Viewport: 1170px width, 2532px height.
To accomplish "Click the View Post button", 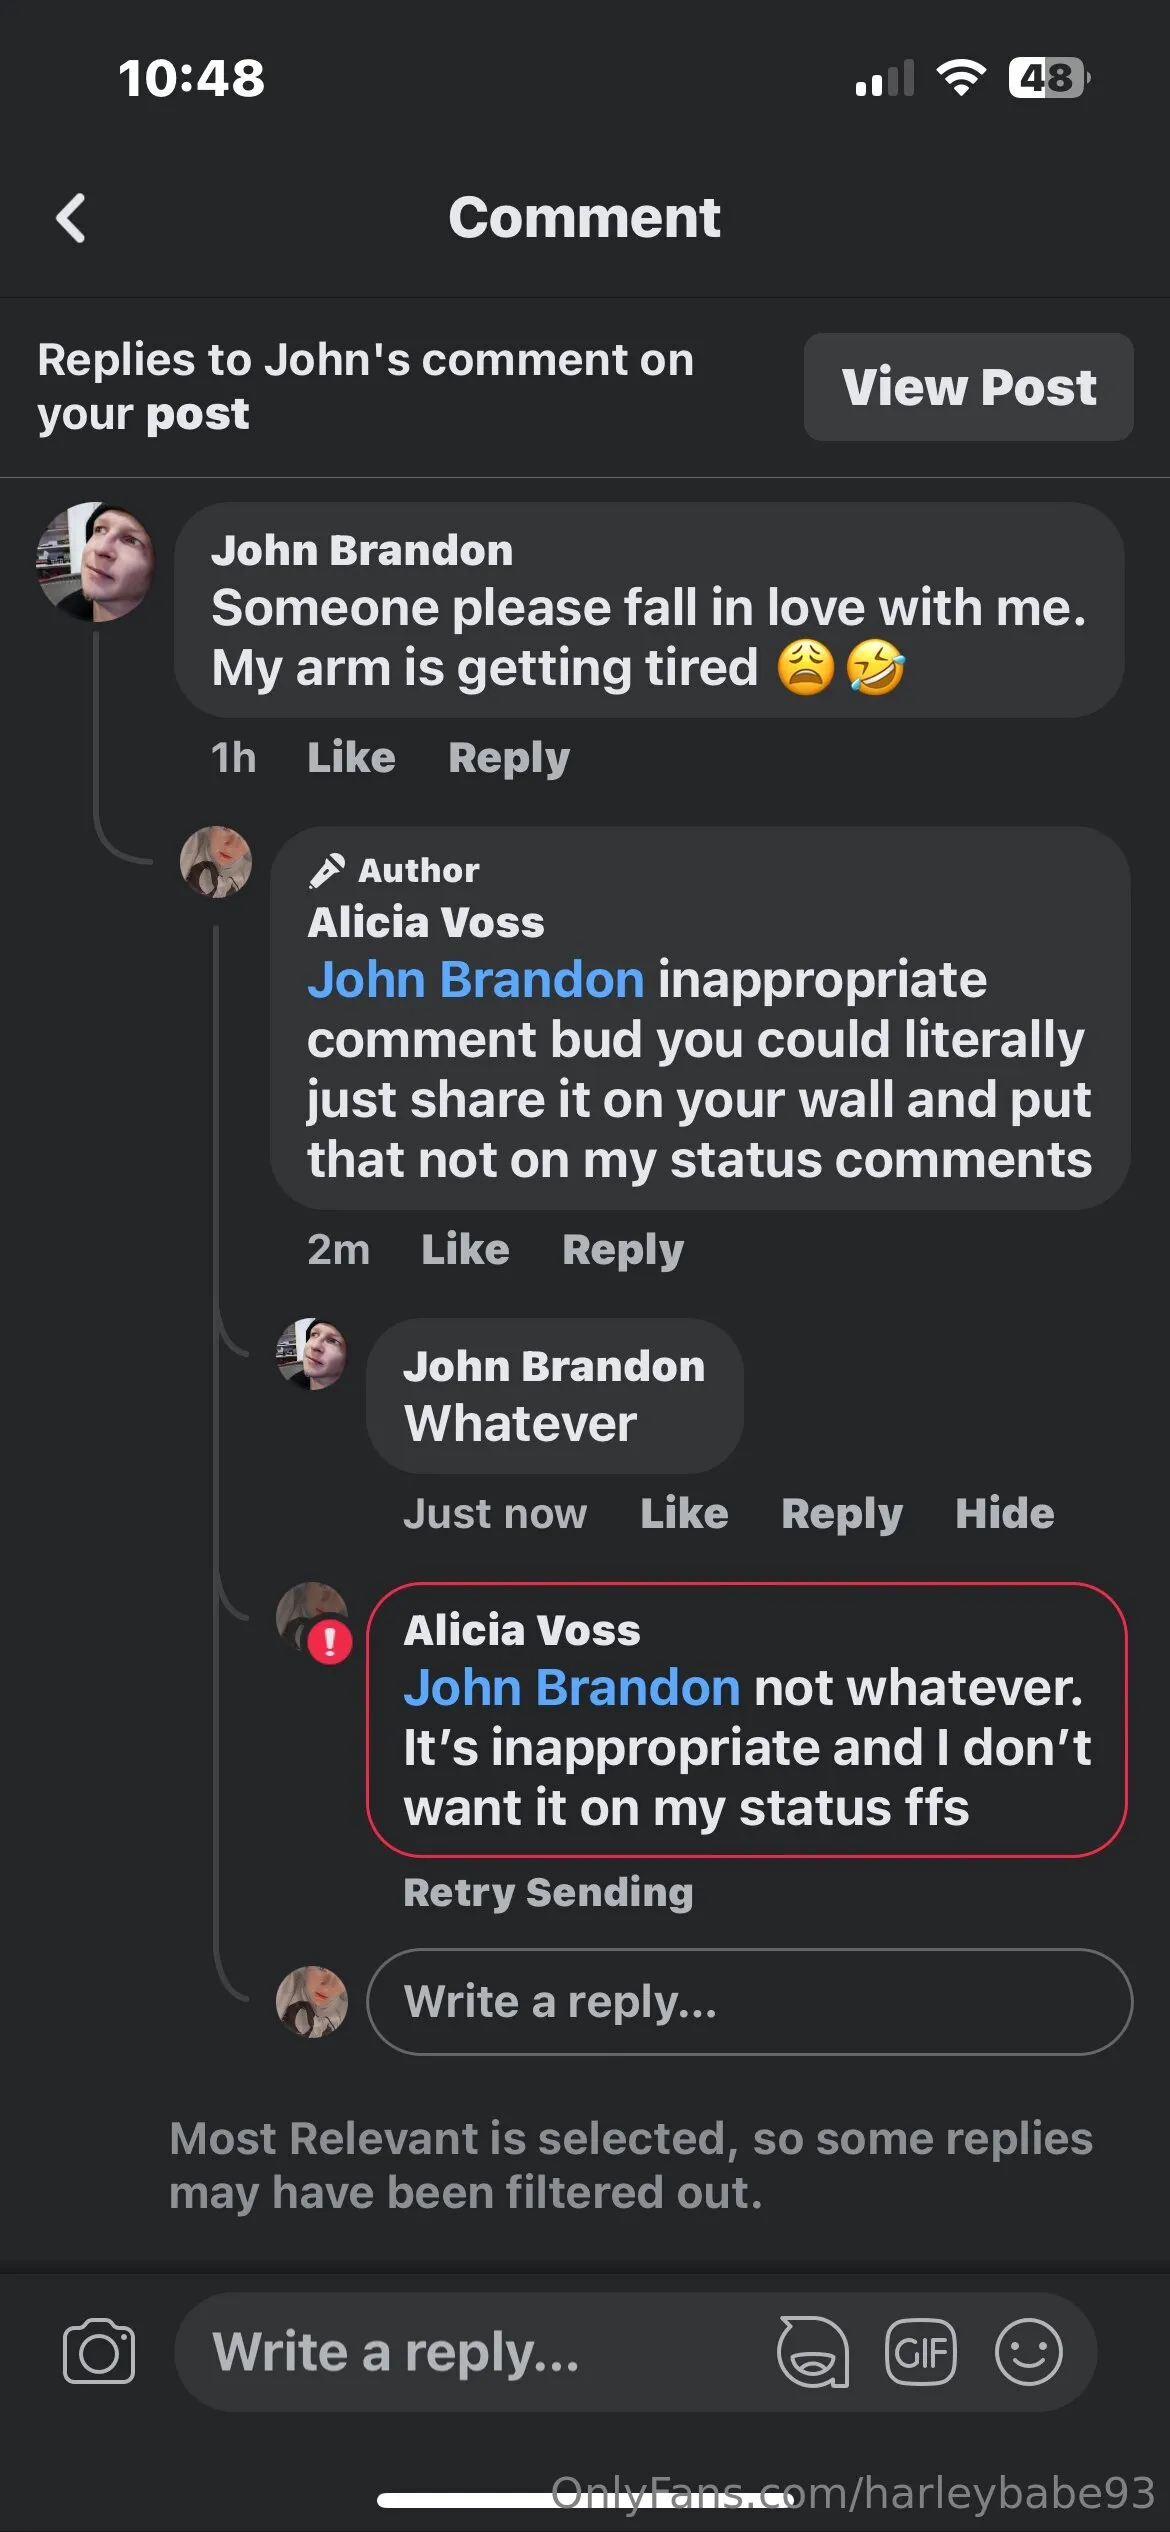I will 968,387.
